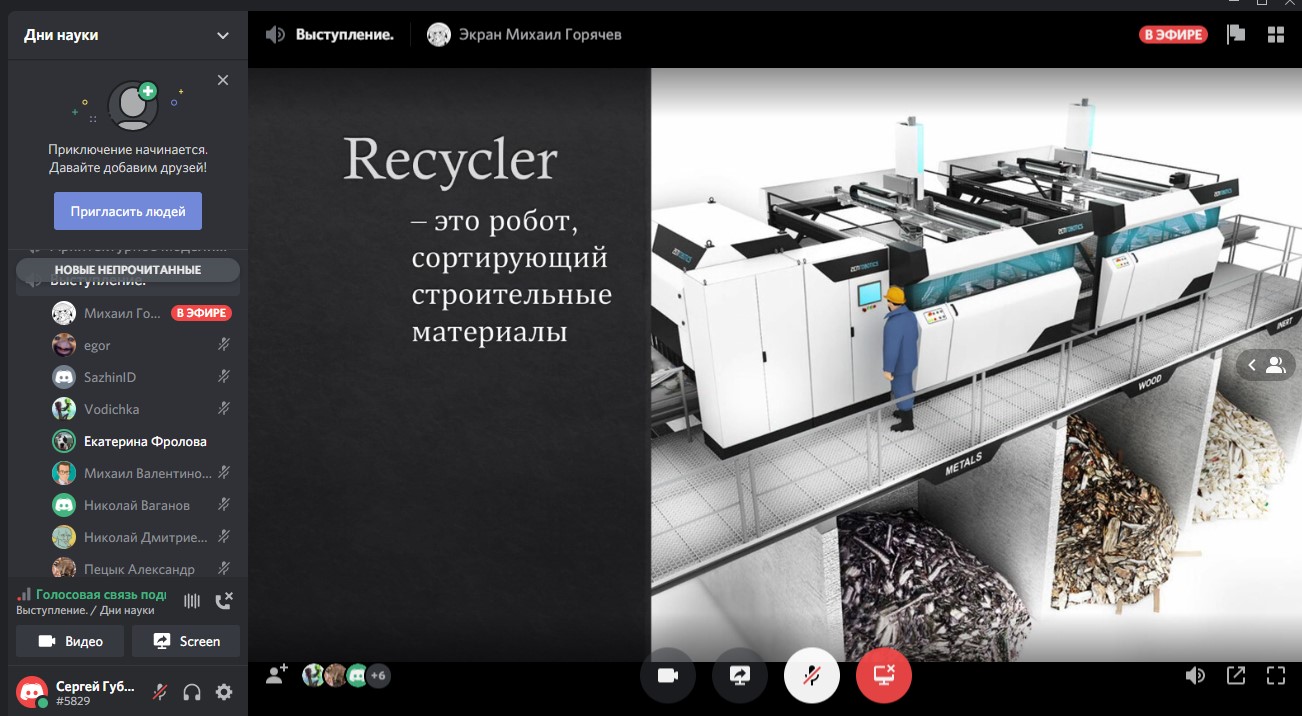This screenshot has width=1302, height=716.
Task: Toggle microphone mute in call controls
Action: (811, 676)
